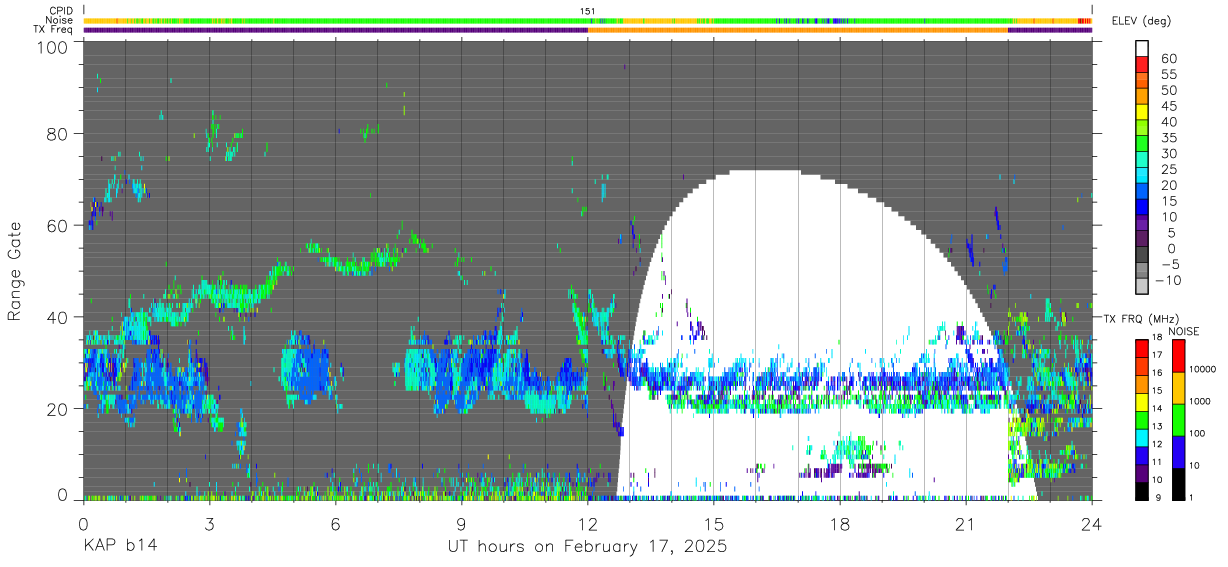Click the x-axis tick label '9'
The height and width of the screenshot is (567, 1228).
pos(461,524)
